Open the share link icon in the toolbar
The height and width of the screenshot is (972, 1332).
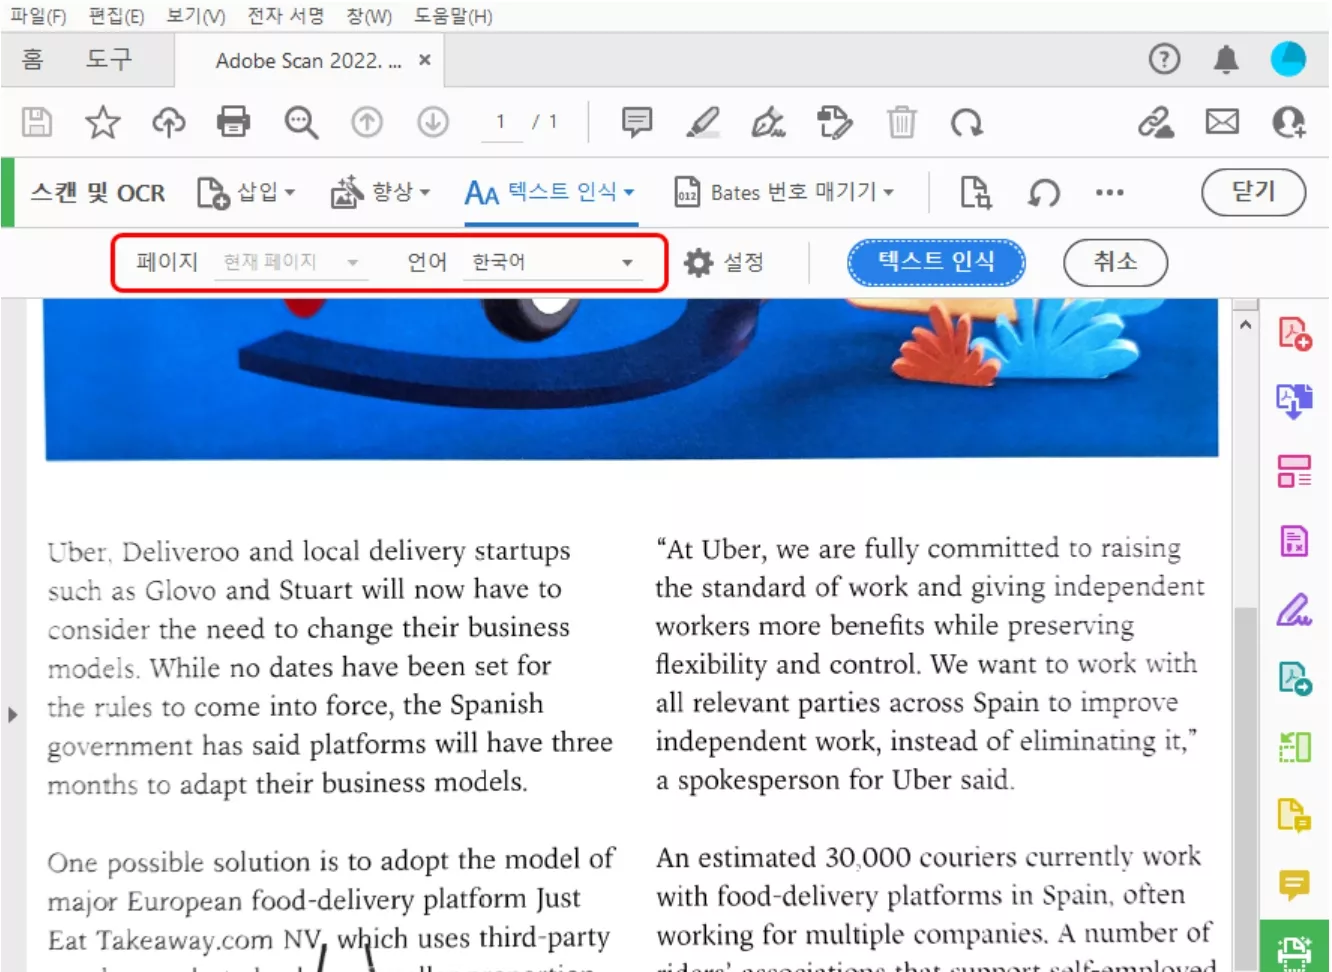pos(1156,122)
